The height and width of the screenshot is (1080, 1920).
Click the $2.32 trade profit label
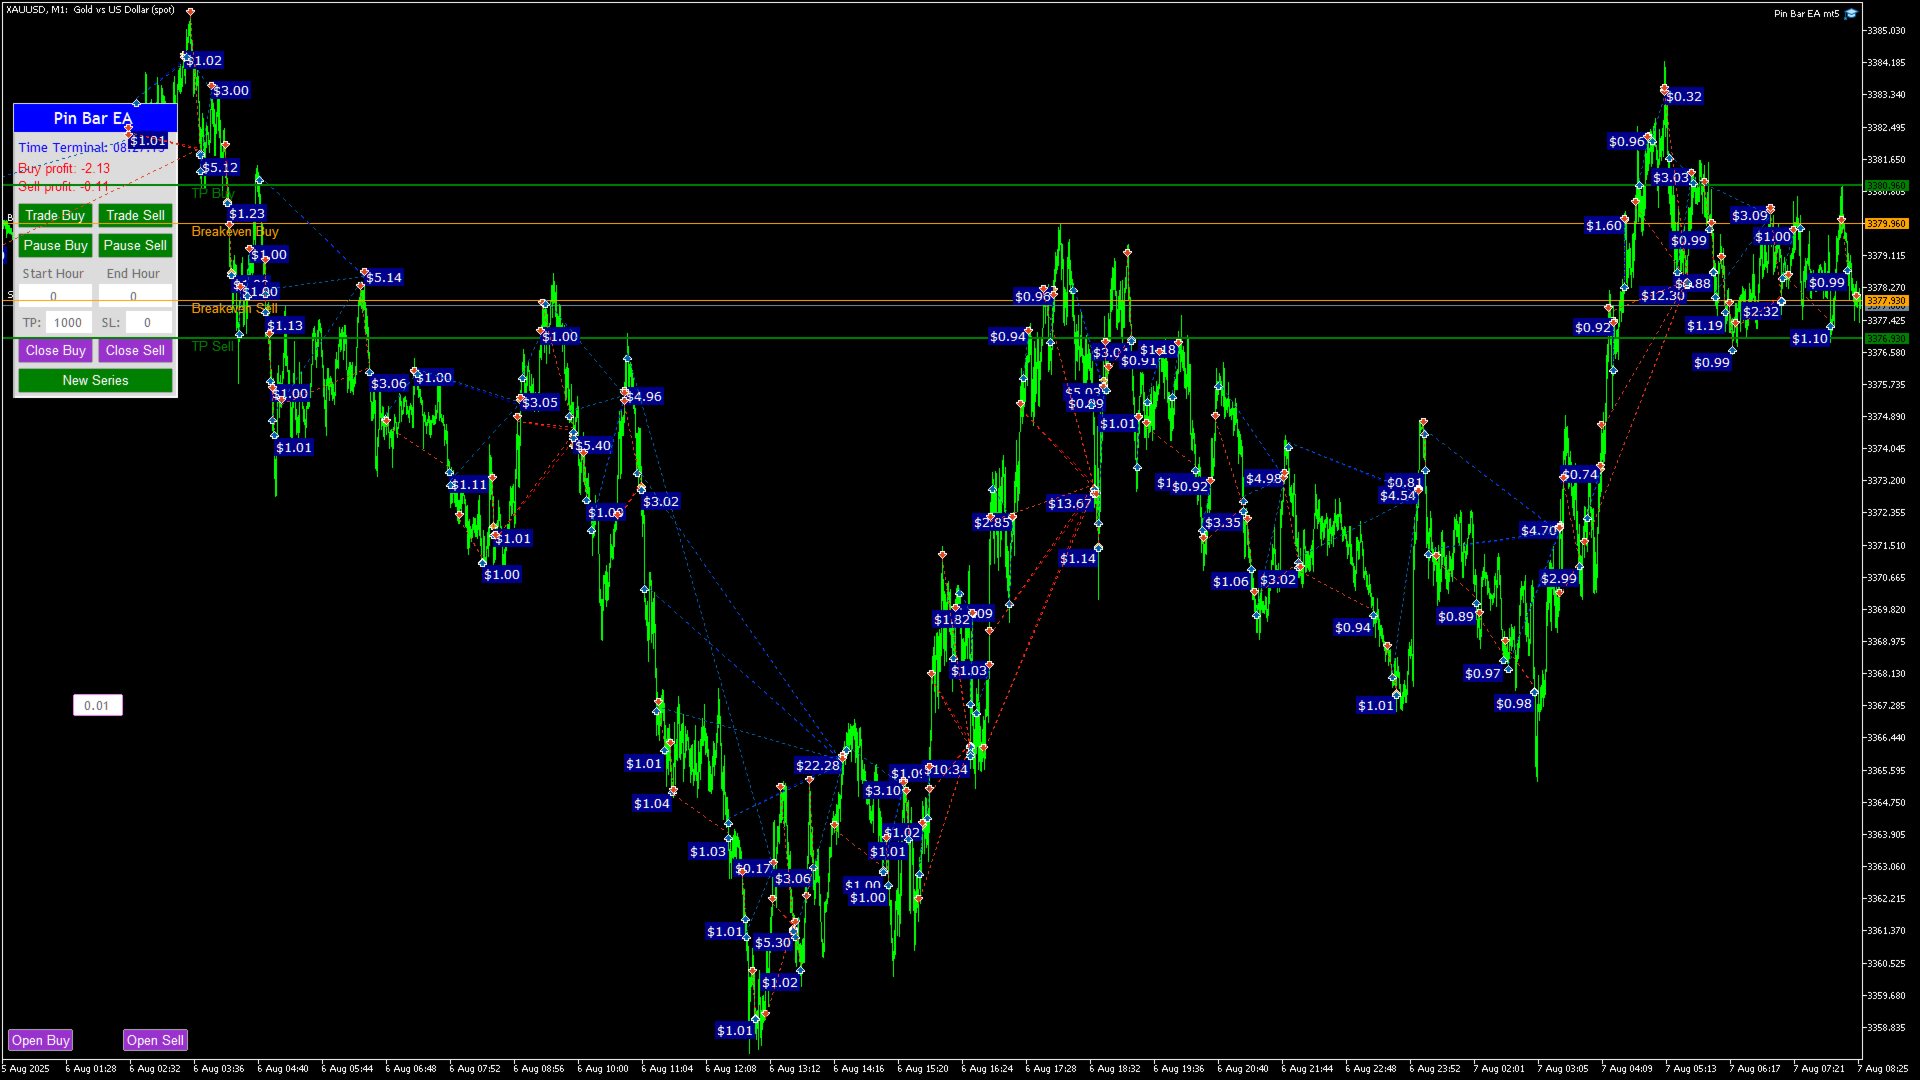[1761, 312]
